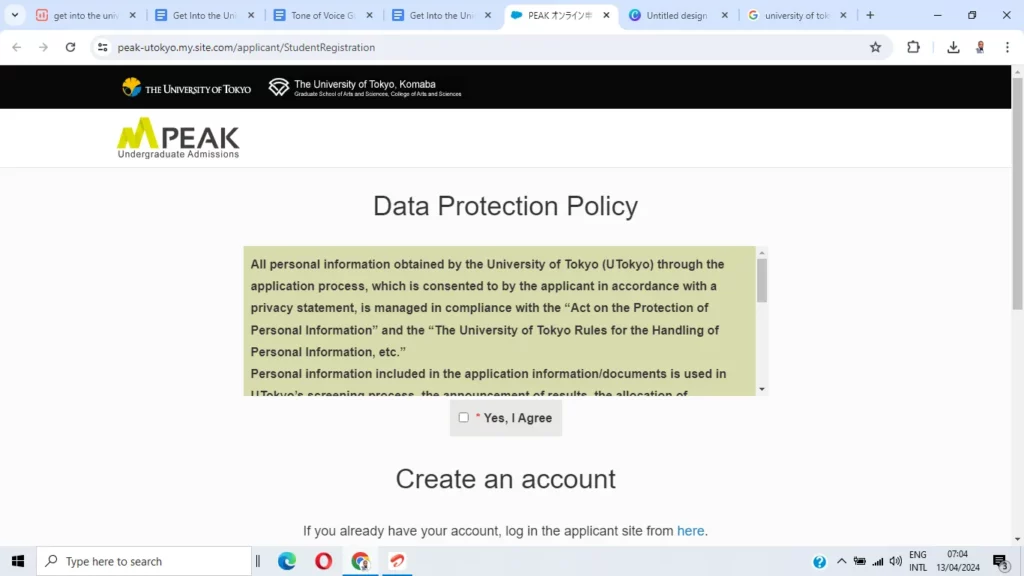Open Chrome three-dot menu

click(x=1007, y=47)
